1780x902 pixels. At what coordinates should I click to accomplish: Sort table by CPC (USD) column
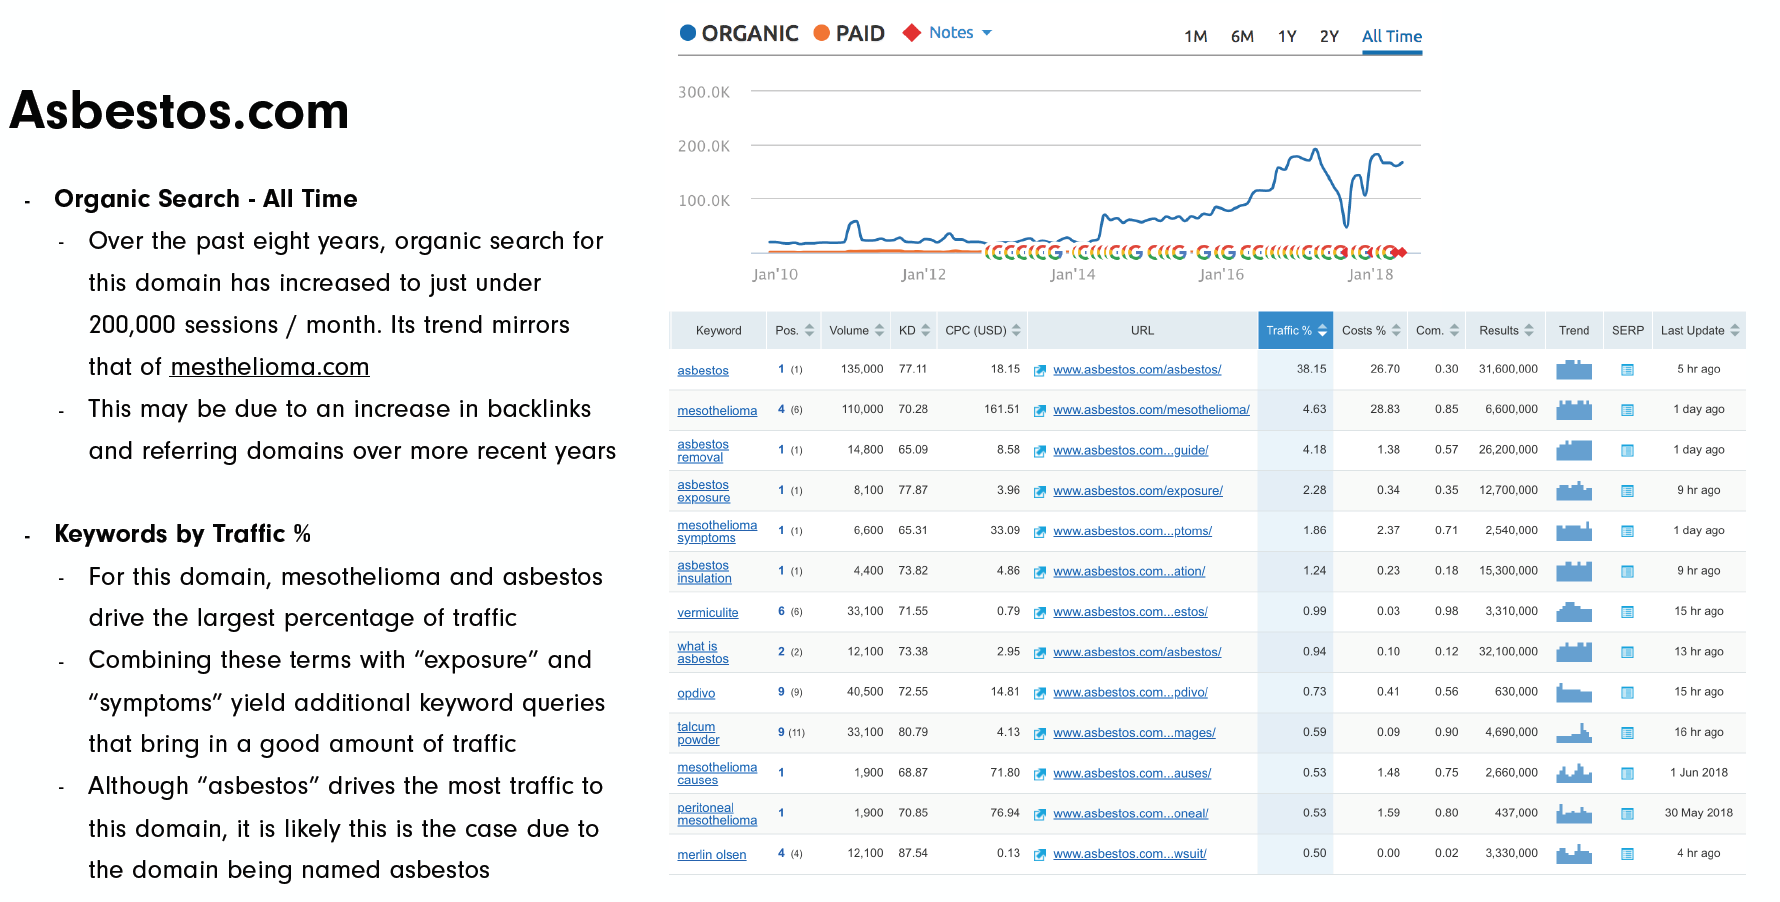click(983, 330)
